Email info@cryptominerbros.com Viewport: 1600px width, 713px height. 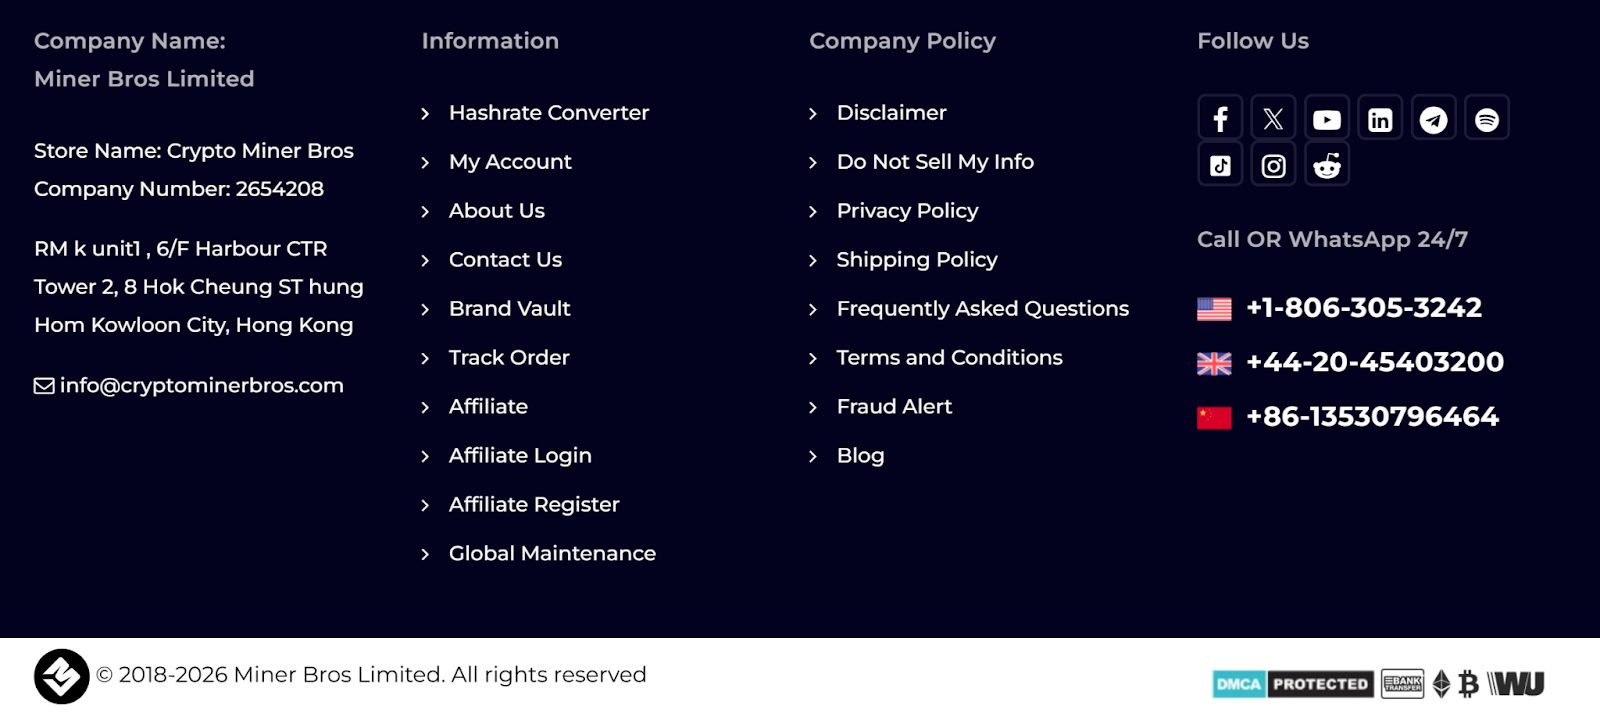[201, 386]
